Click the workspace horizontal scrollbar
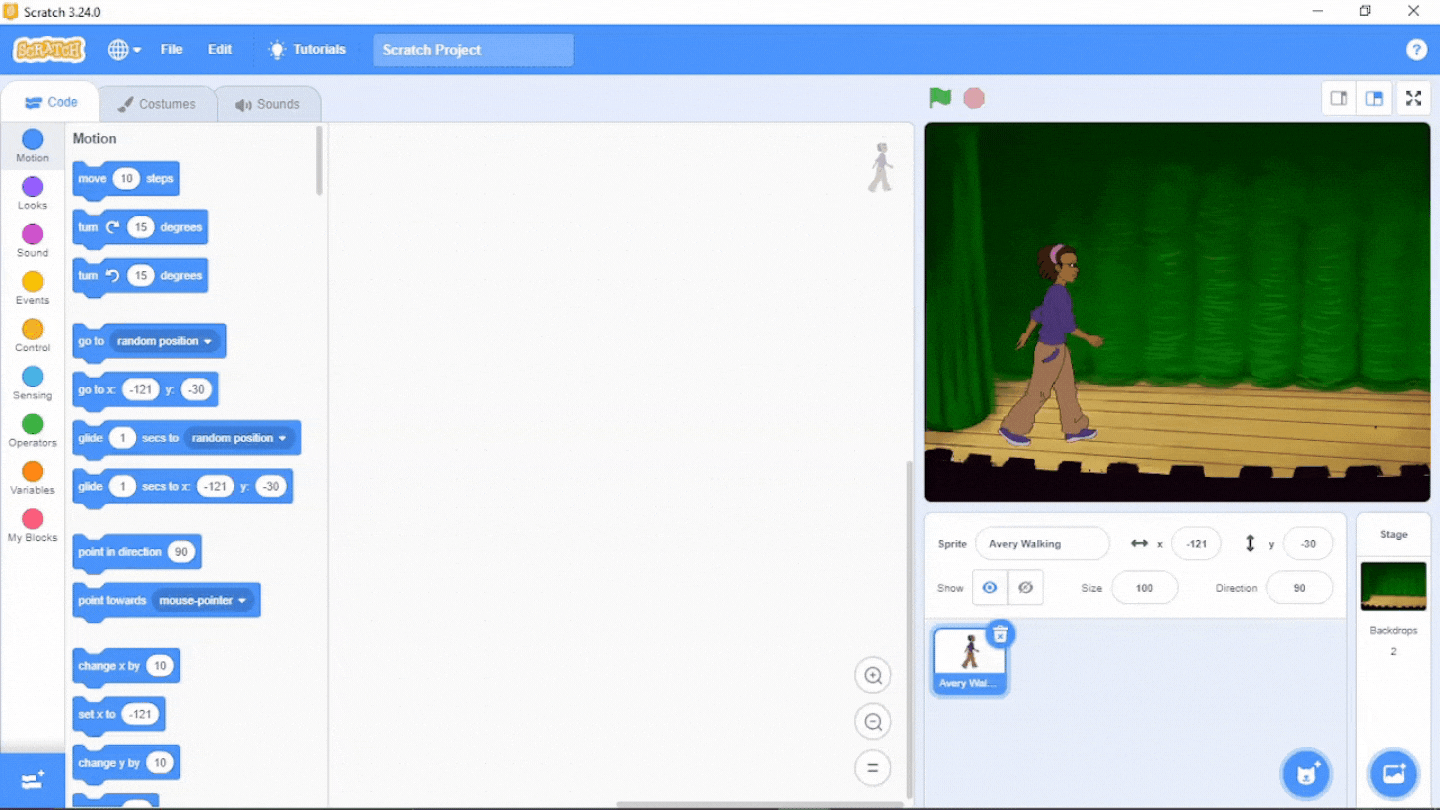 pos(760,804)
